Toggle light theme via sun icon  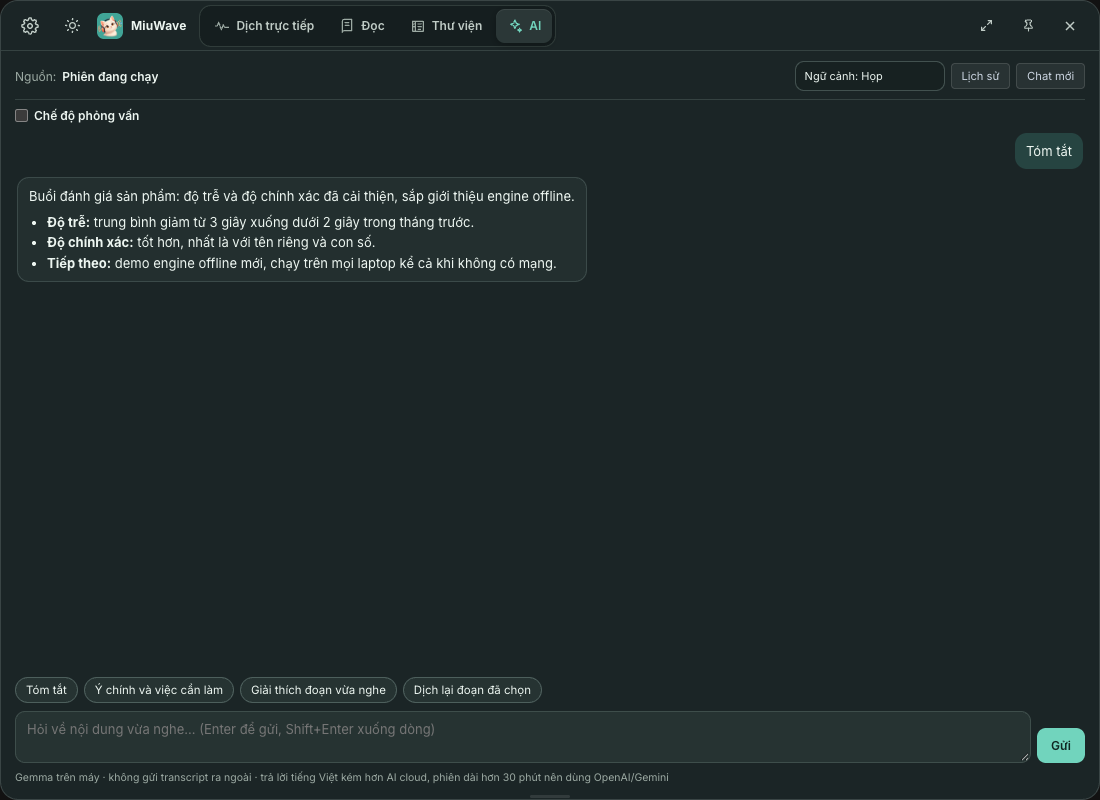(x=72, y=26)
